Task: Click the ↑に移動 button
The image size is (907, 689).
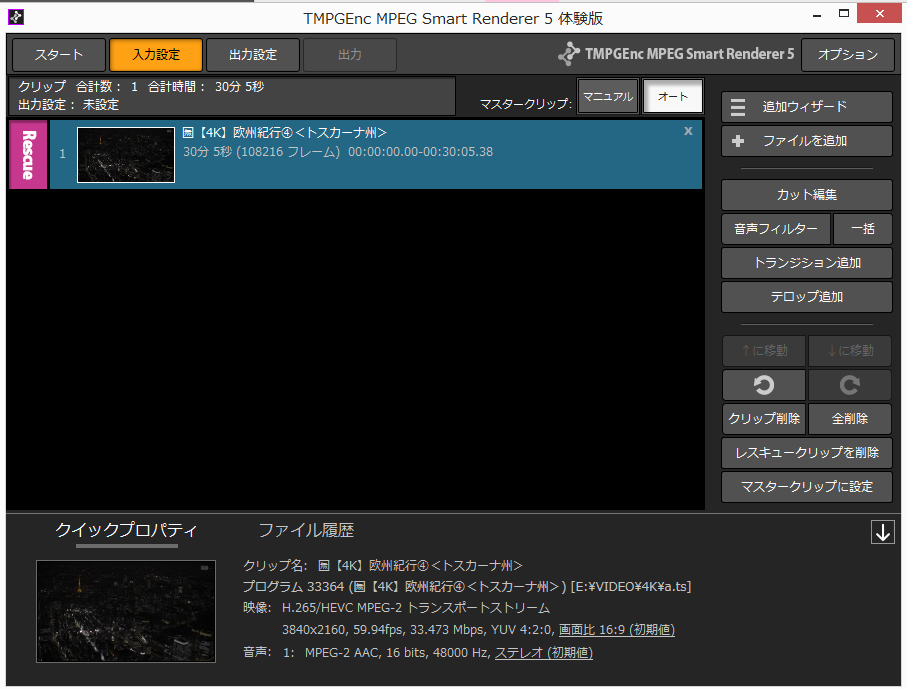Action: point(764,351)
